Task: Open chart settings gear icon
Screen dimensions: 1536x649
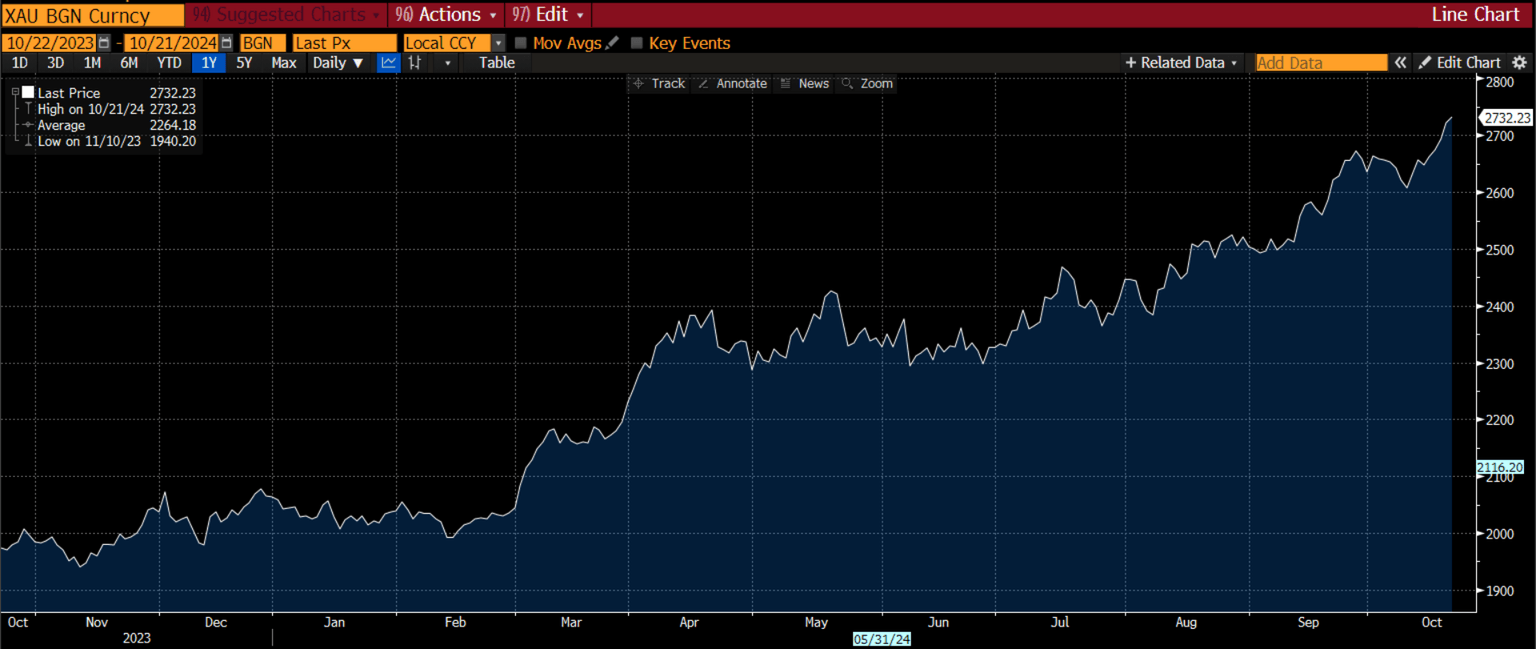Action: [x=1519, y=63]
